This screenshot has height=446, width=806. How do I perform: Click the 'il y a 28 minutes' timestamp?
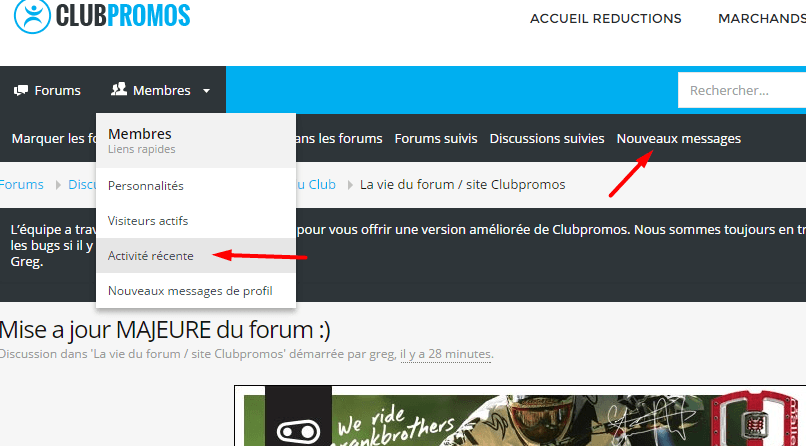click(x=445, y=354)
